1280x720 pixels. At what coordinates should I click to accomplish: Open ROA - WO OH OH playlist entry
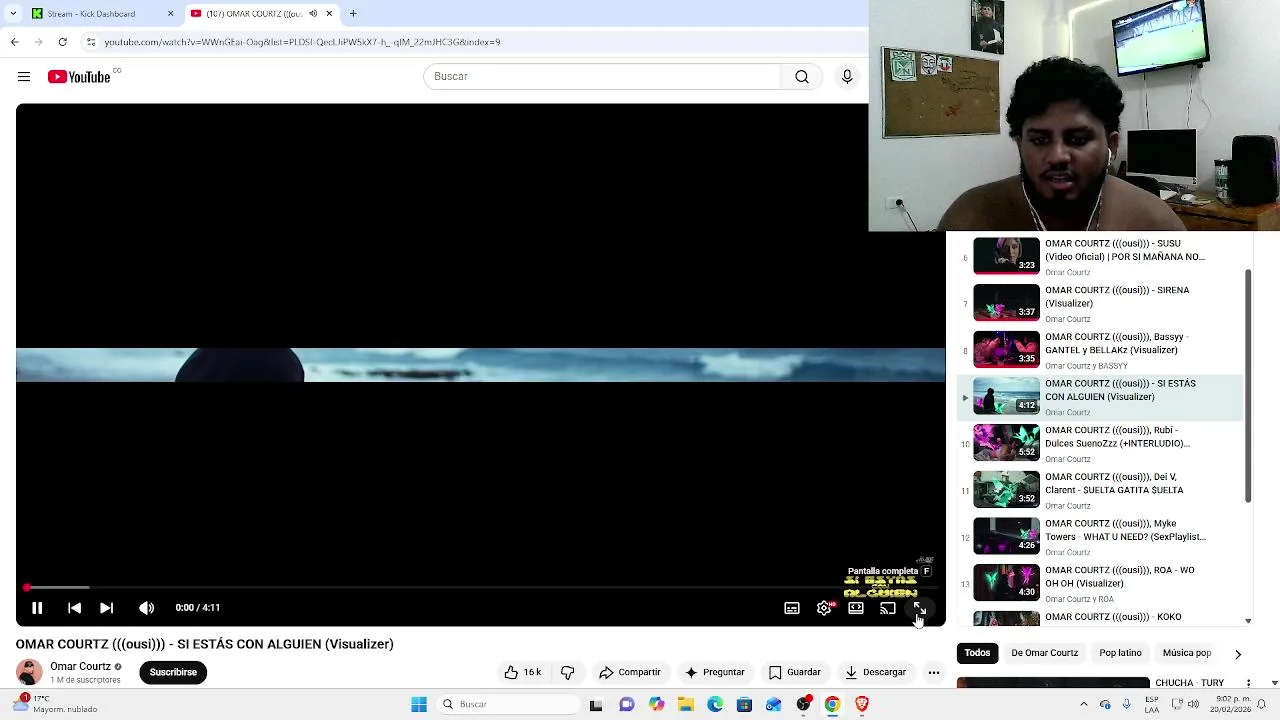[1100, 584]
